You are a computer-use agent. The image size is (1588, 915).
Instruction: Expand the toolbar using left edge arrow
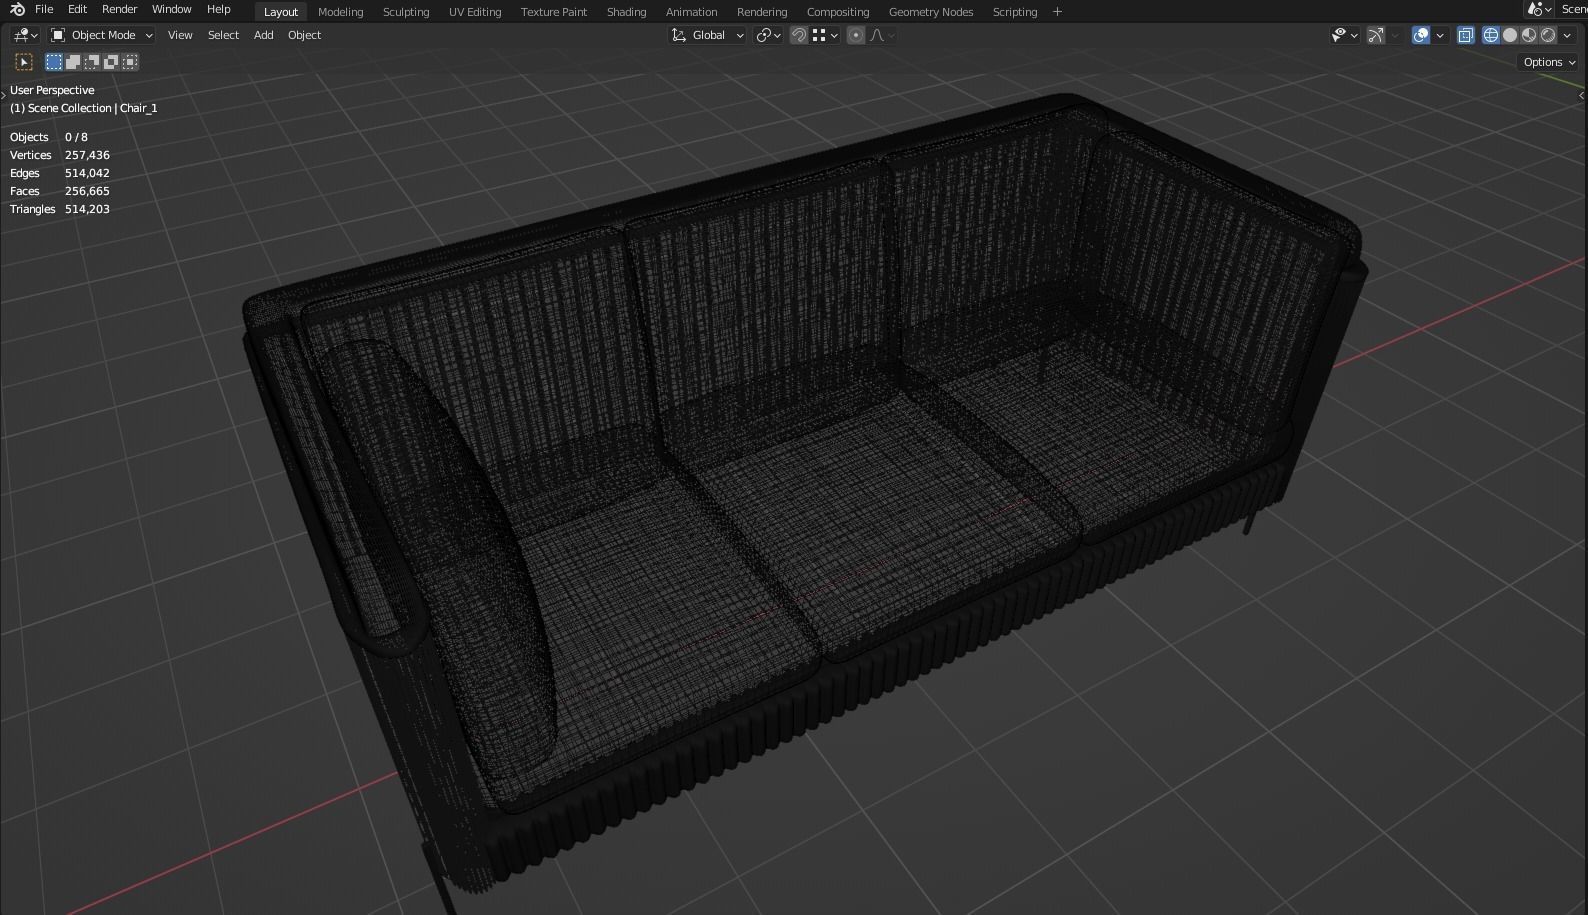(3, 95)
